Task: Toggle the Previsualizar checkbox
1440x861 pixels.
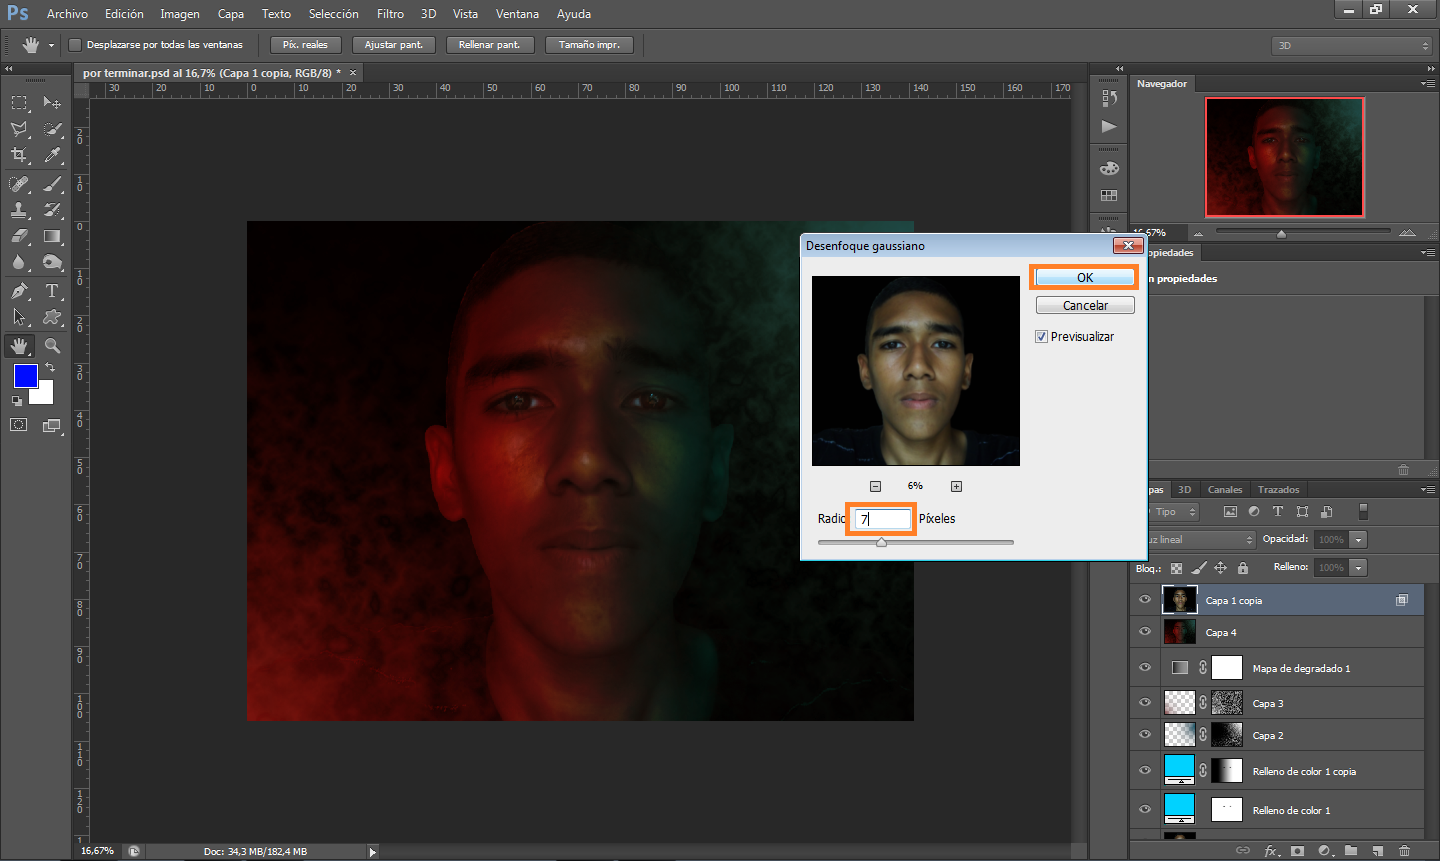Action: [x=1041, y=337]
